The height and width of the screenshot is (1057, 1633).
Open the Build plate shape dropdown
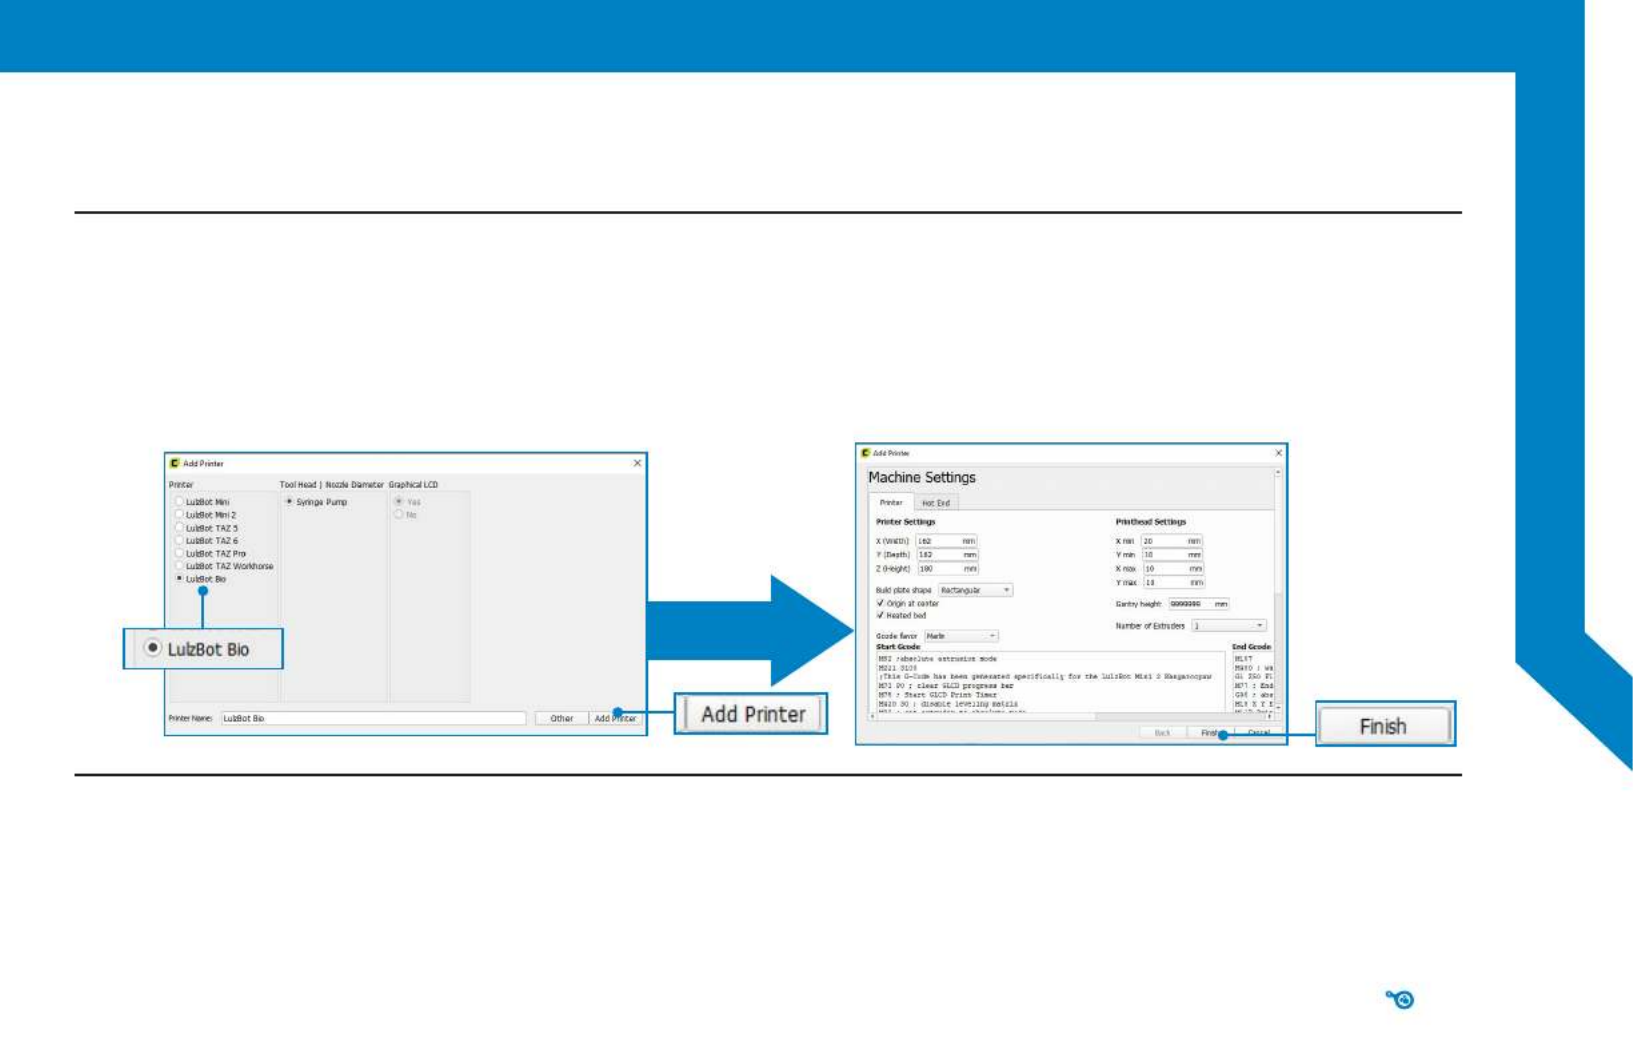pyautogui.click(x=975, y=591)
